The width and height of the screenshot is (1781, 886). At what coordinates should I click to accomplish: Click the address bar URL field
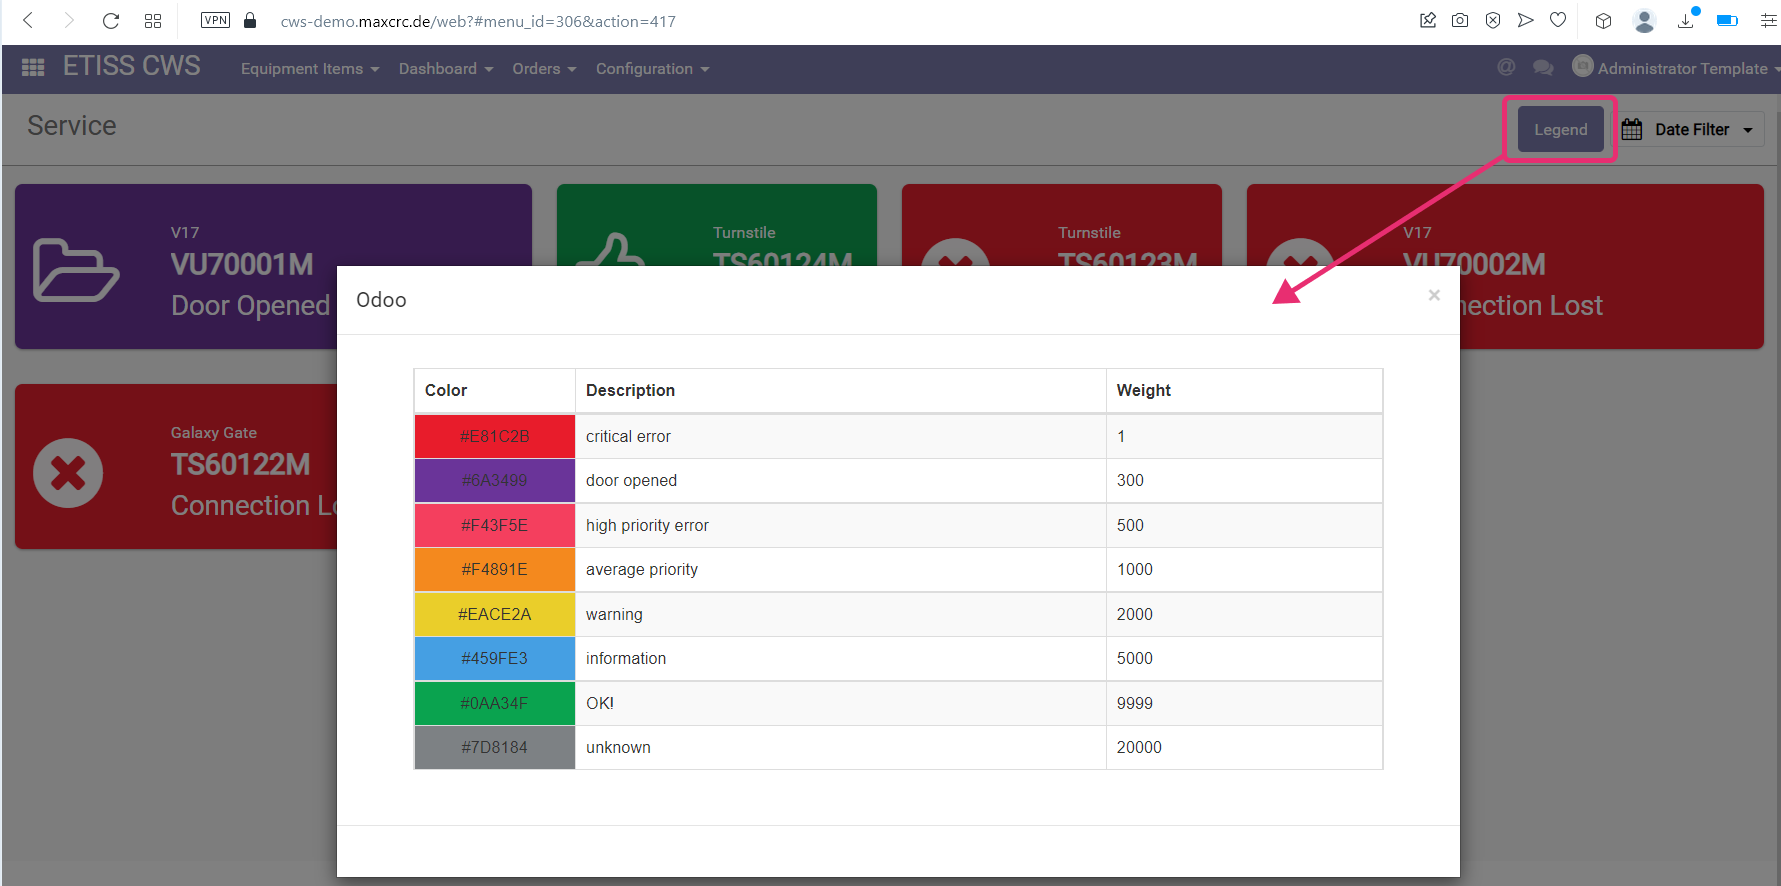tap(478, 21)
